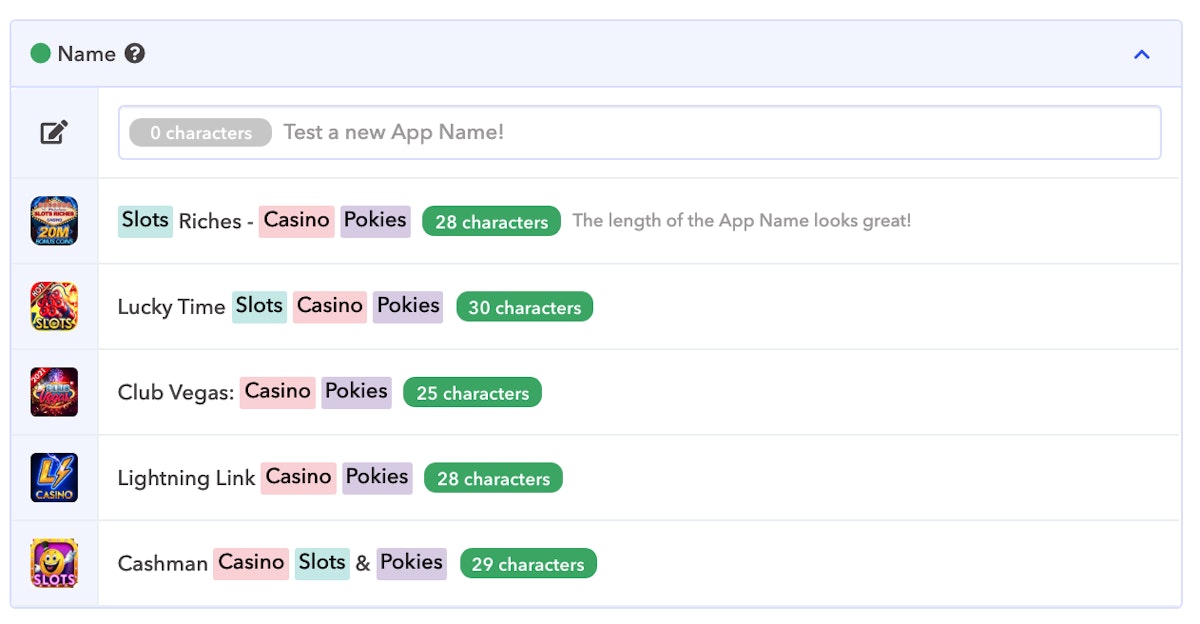Screen dimensions: 1200x624
Task: Open the Lucky Time Slots app icon
Action: coord(54,306)
